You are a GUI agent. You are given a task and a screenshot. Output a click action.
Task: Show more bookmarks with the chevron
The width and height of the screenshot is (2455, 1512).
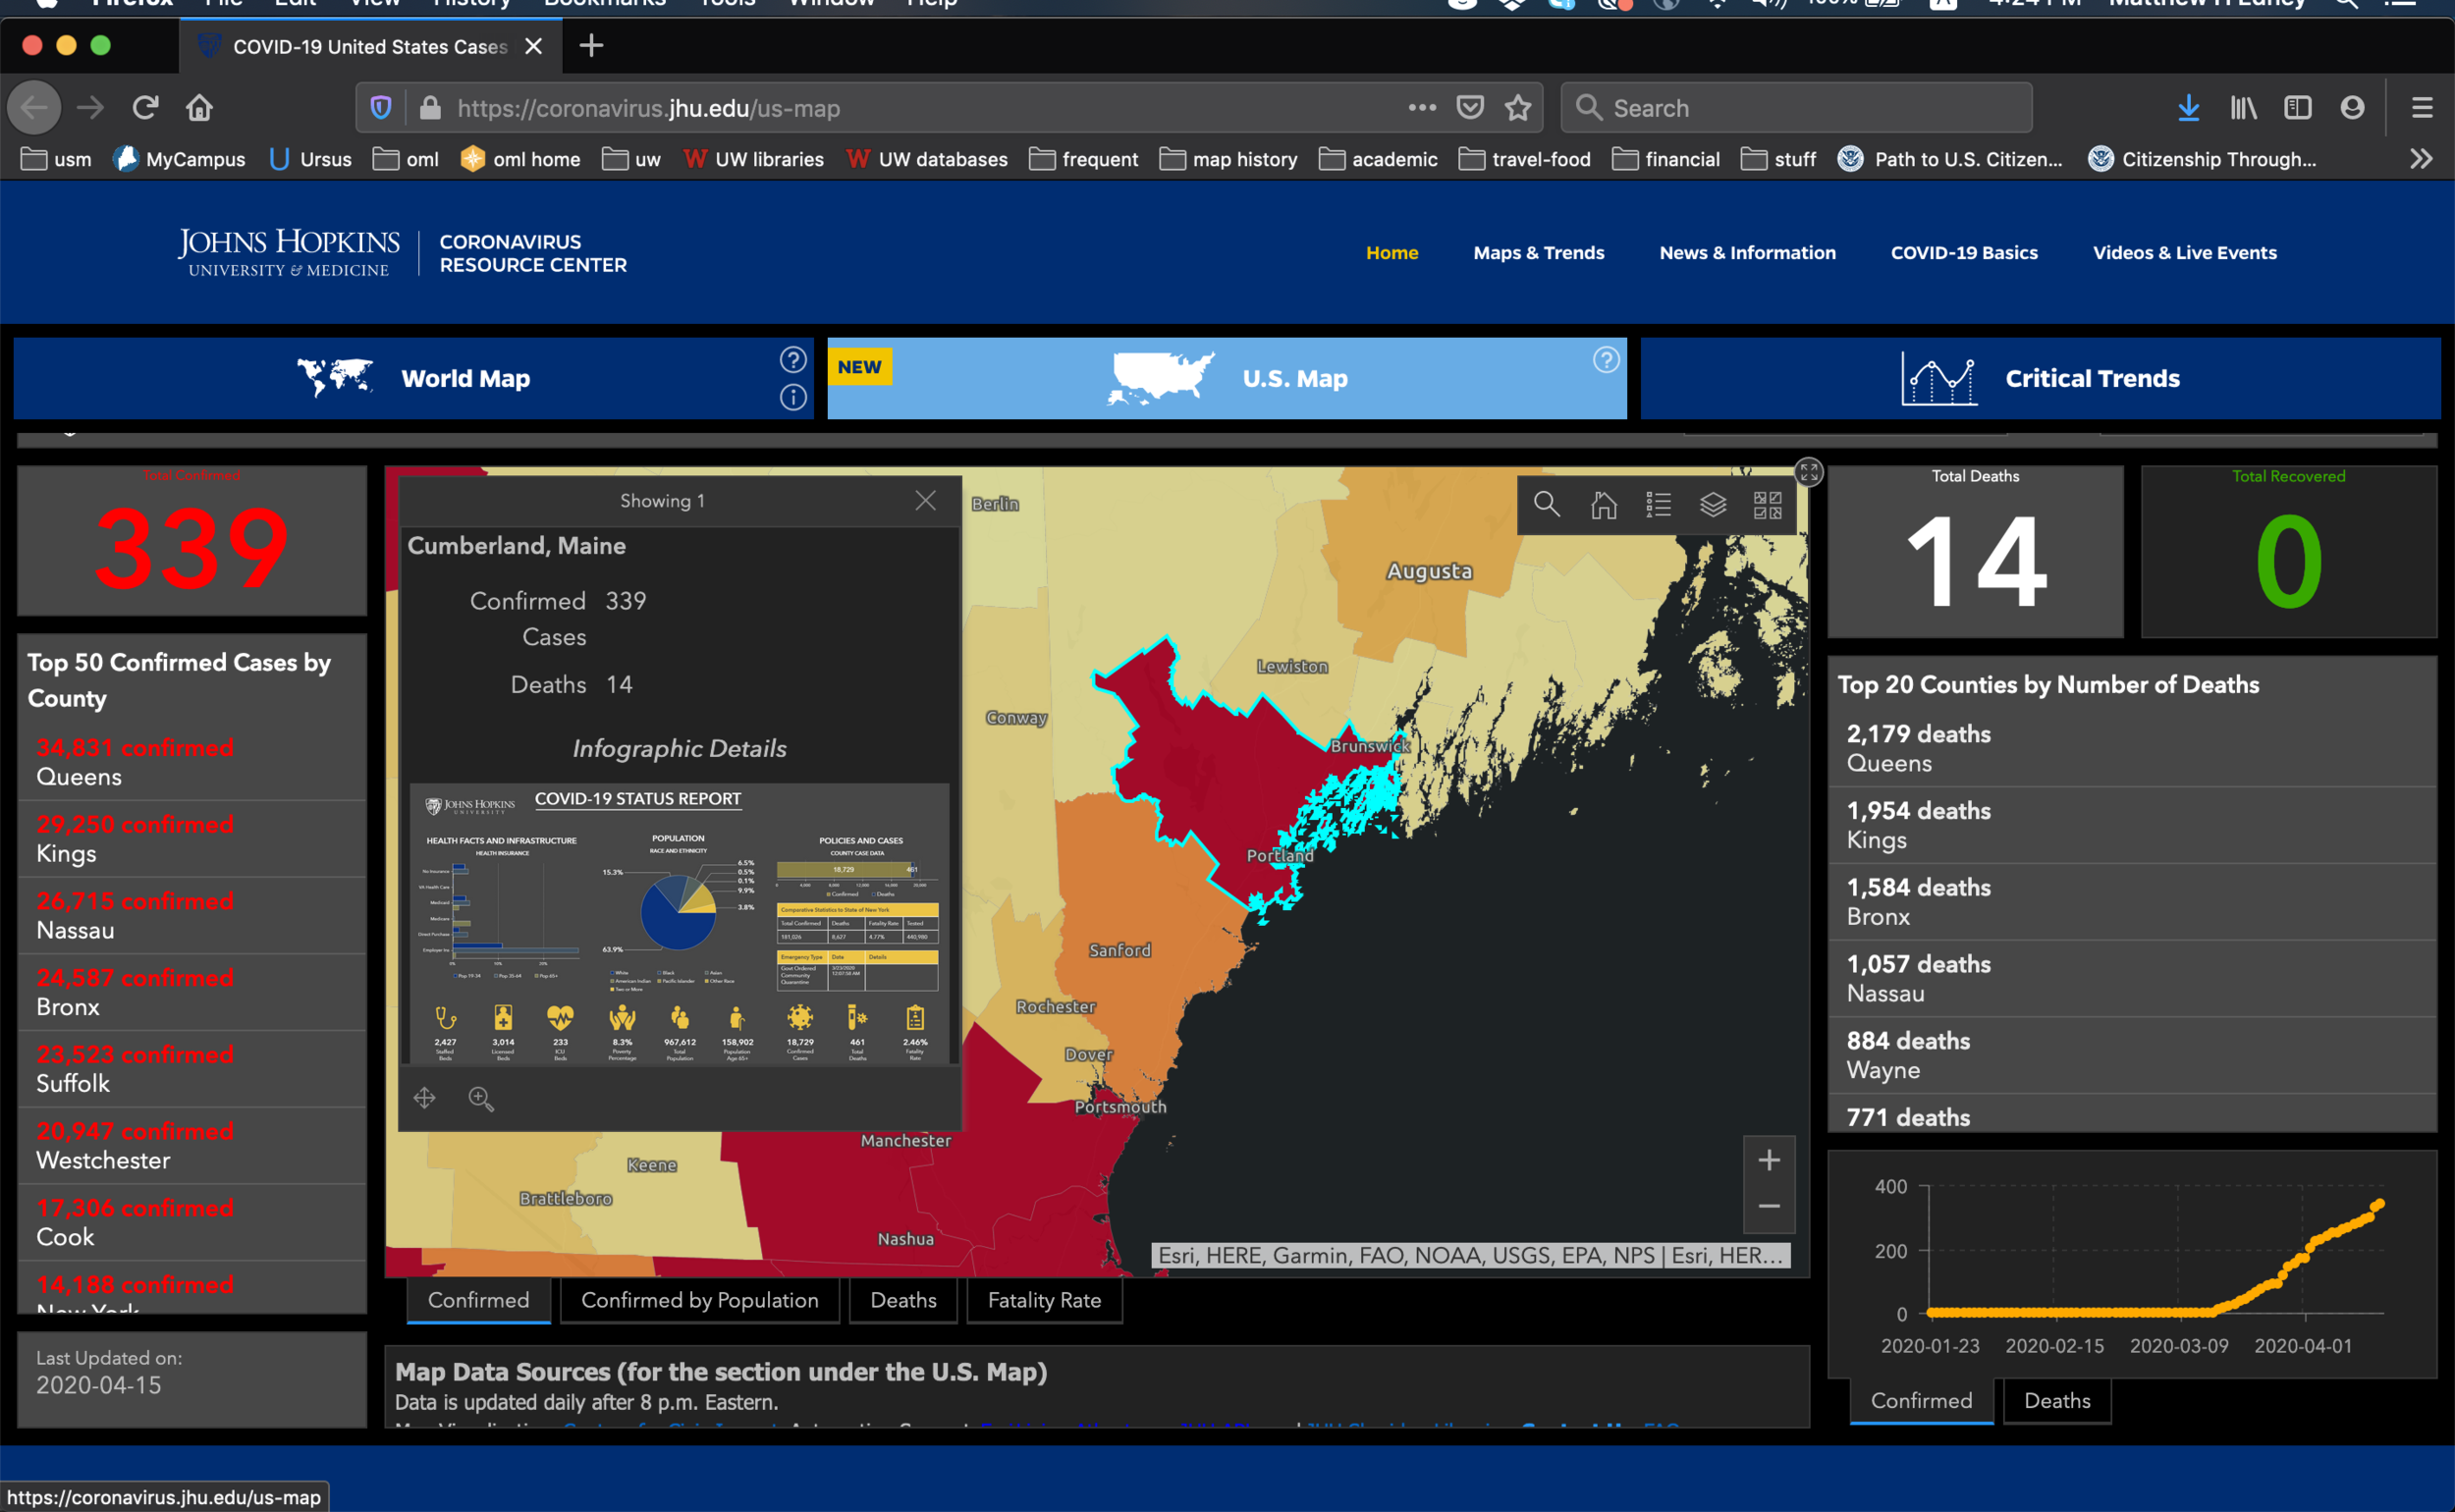pos(2420,159)
